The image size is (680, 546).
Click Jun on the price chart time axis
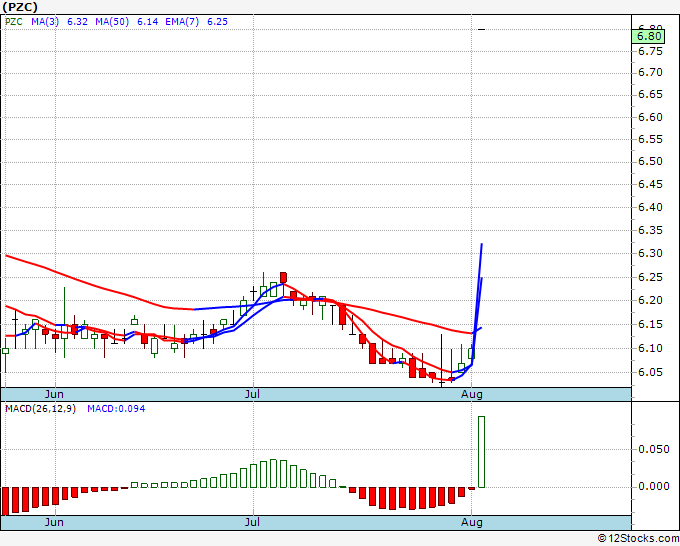tap(54, 394)
